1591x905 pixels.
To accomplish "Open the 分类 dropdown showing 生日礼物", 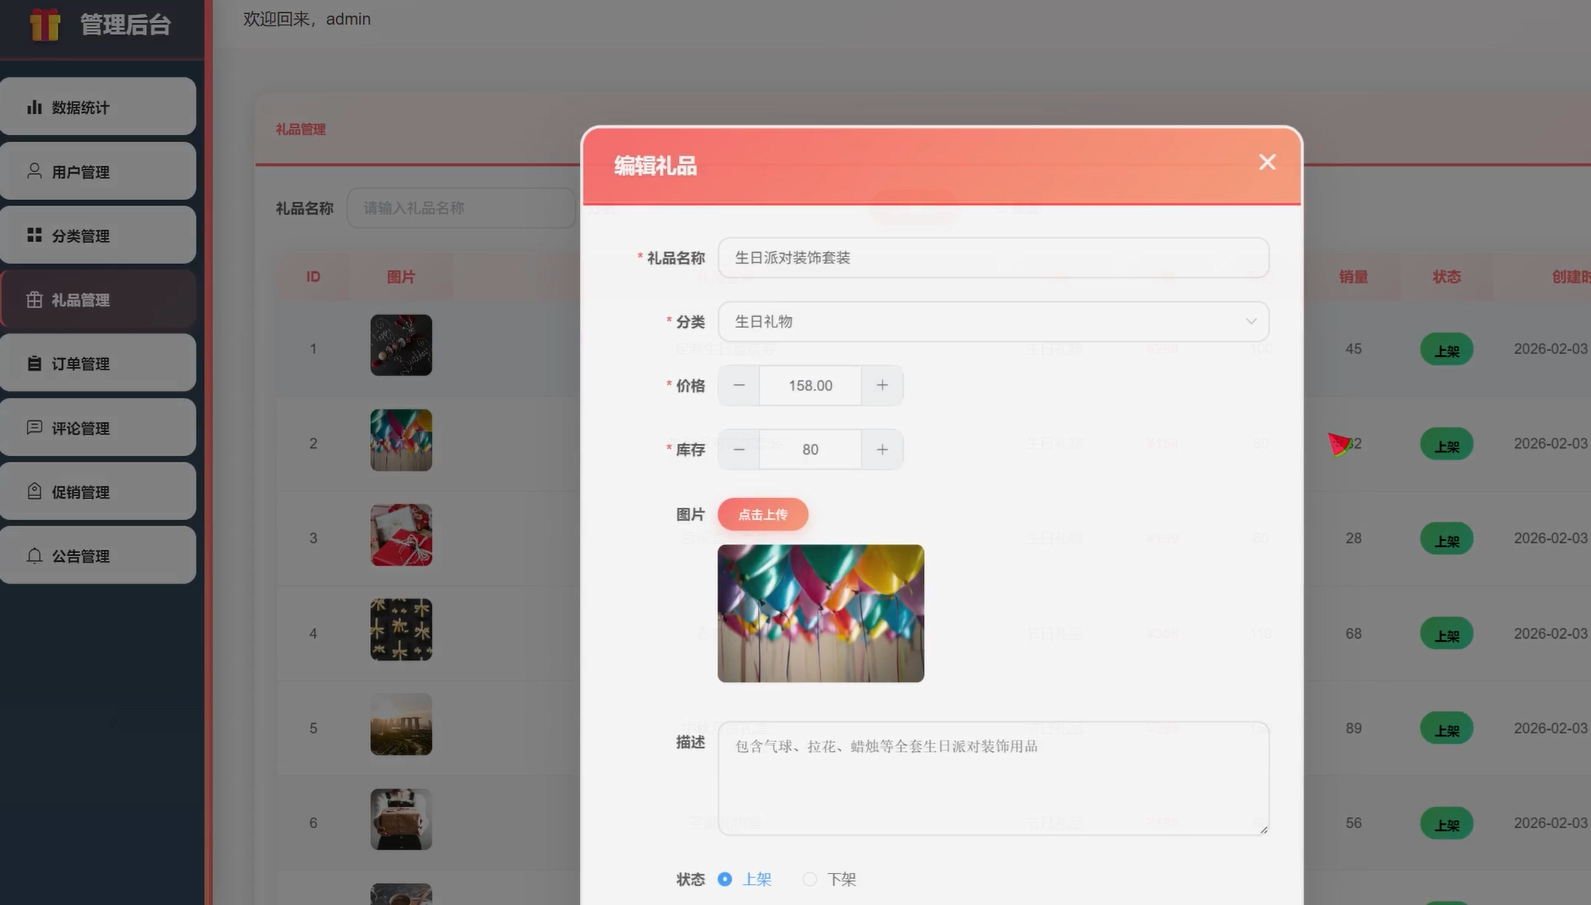I will [x=994, y=321].
